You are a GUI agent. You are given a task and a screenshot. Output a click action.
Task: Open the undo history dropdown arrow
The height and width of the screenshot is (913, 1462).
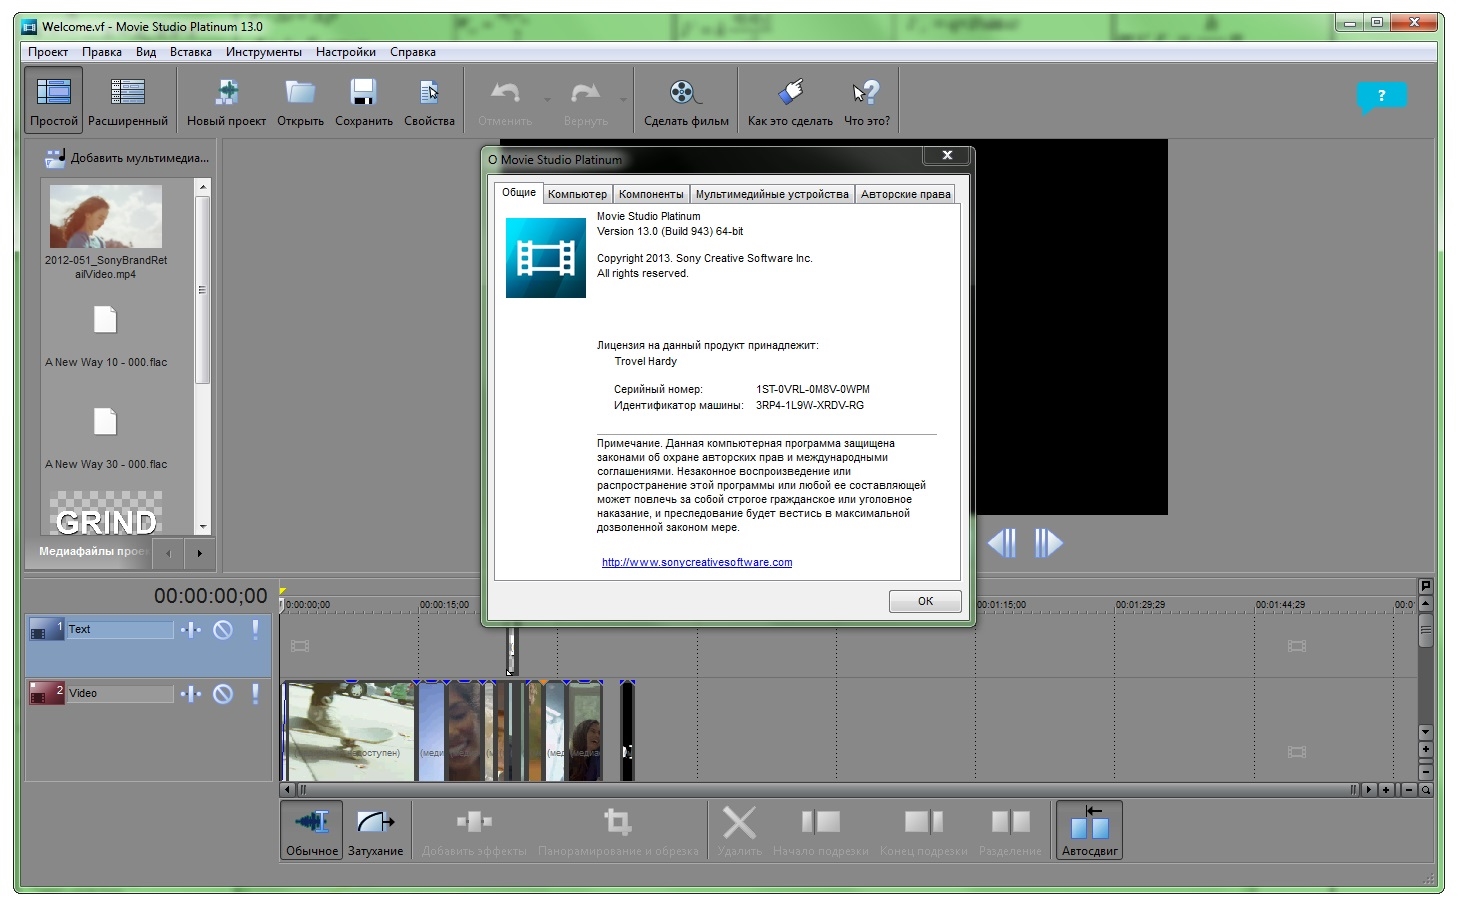tap(547, 100)
